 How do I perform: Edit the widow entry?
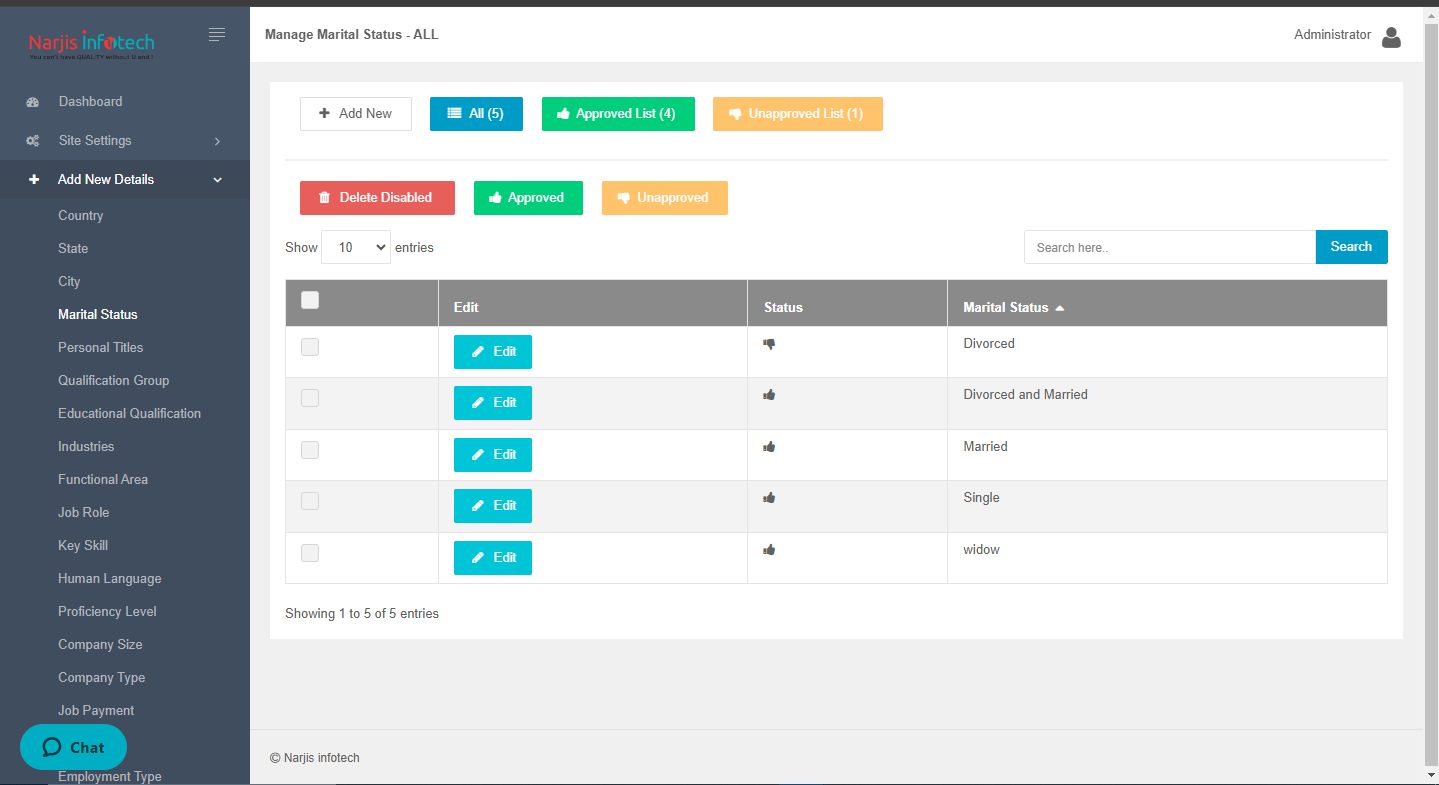pos(493,558)
